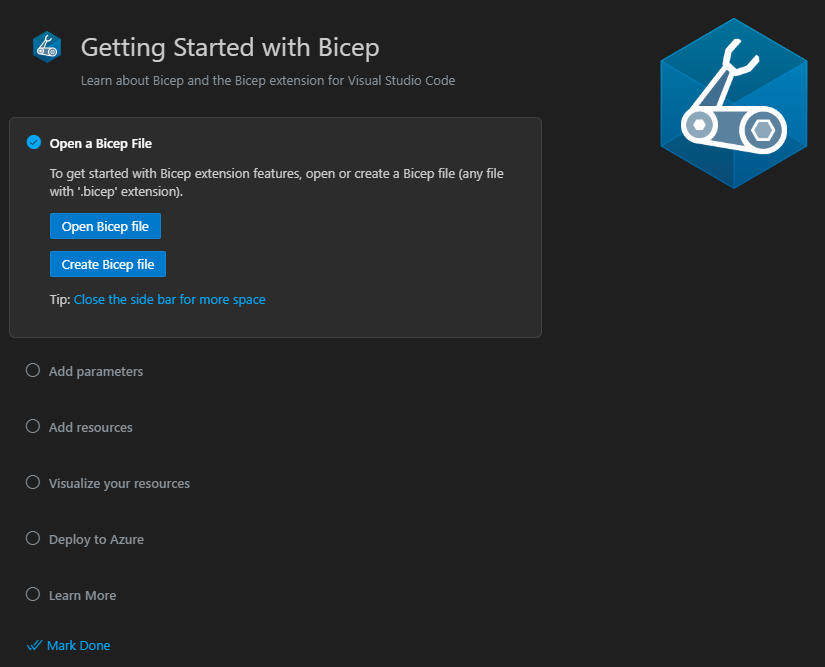Viewport: 825px width, 667px height.
Task: Expand the Visualize your resources step
Action: point(118,483)
